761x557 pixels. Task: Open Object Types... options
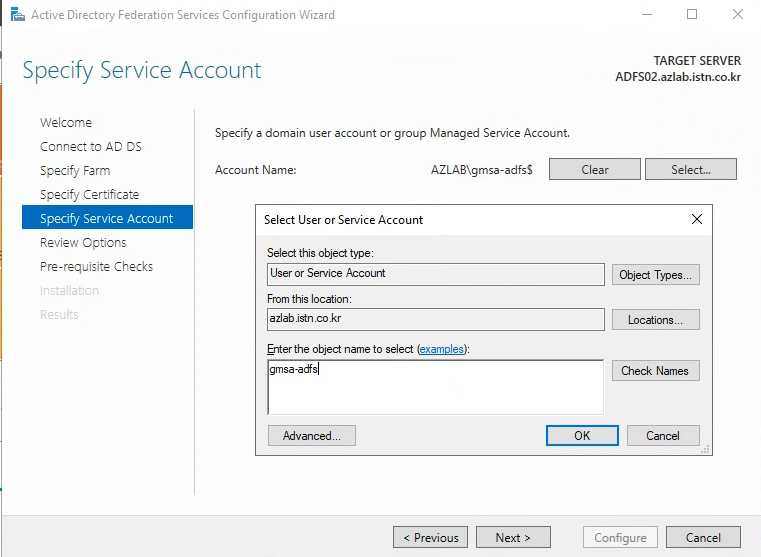(x=655, y=275)
